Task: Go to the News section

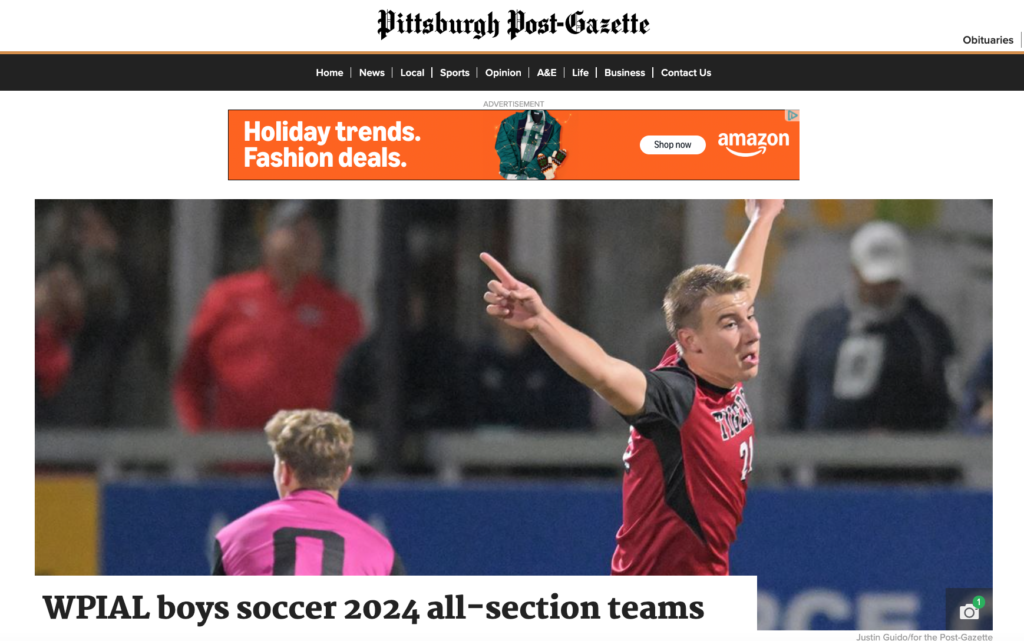Action: tap(372, 72)
